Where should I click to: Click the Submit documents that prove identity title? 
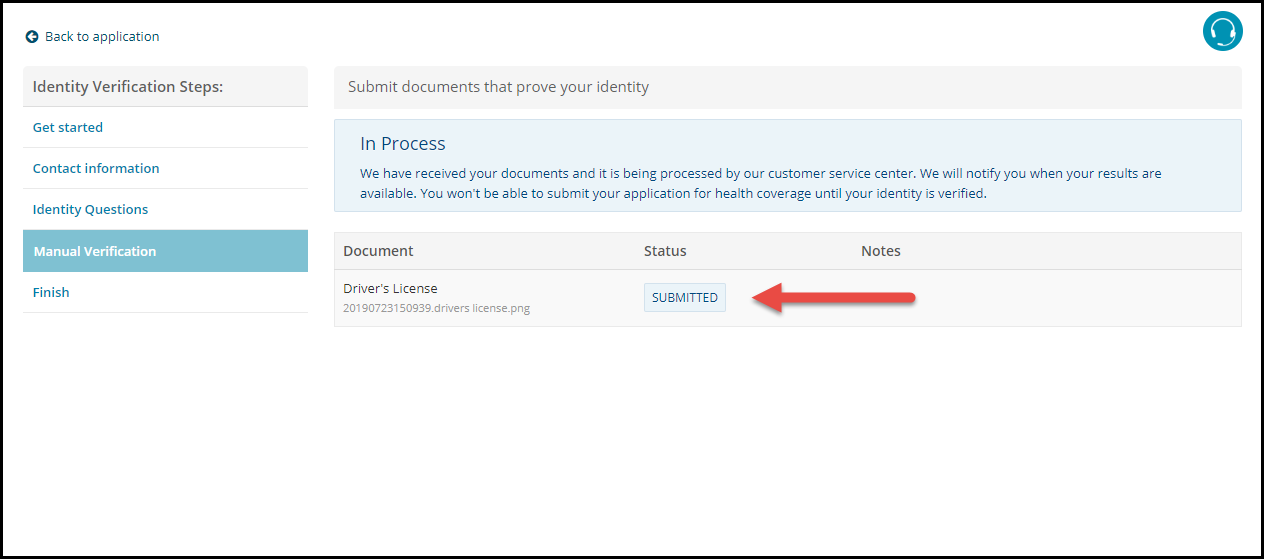498,87
